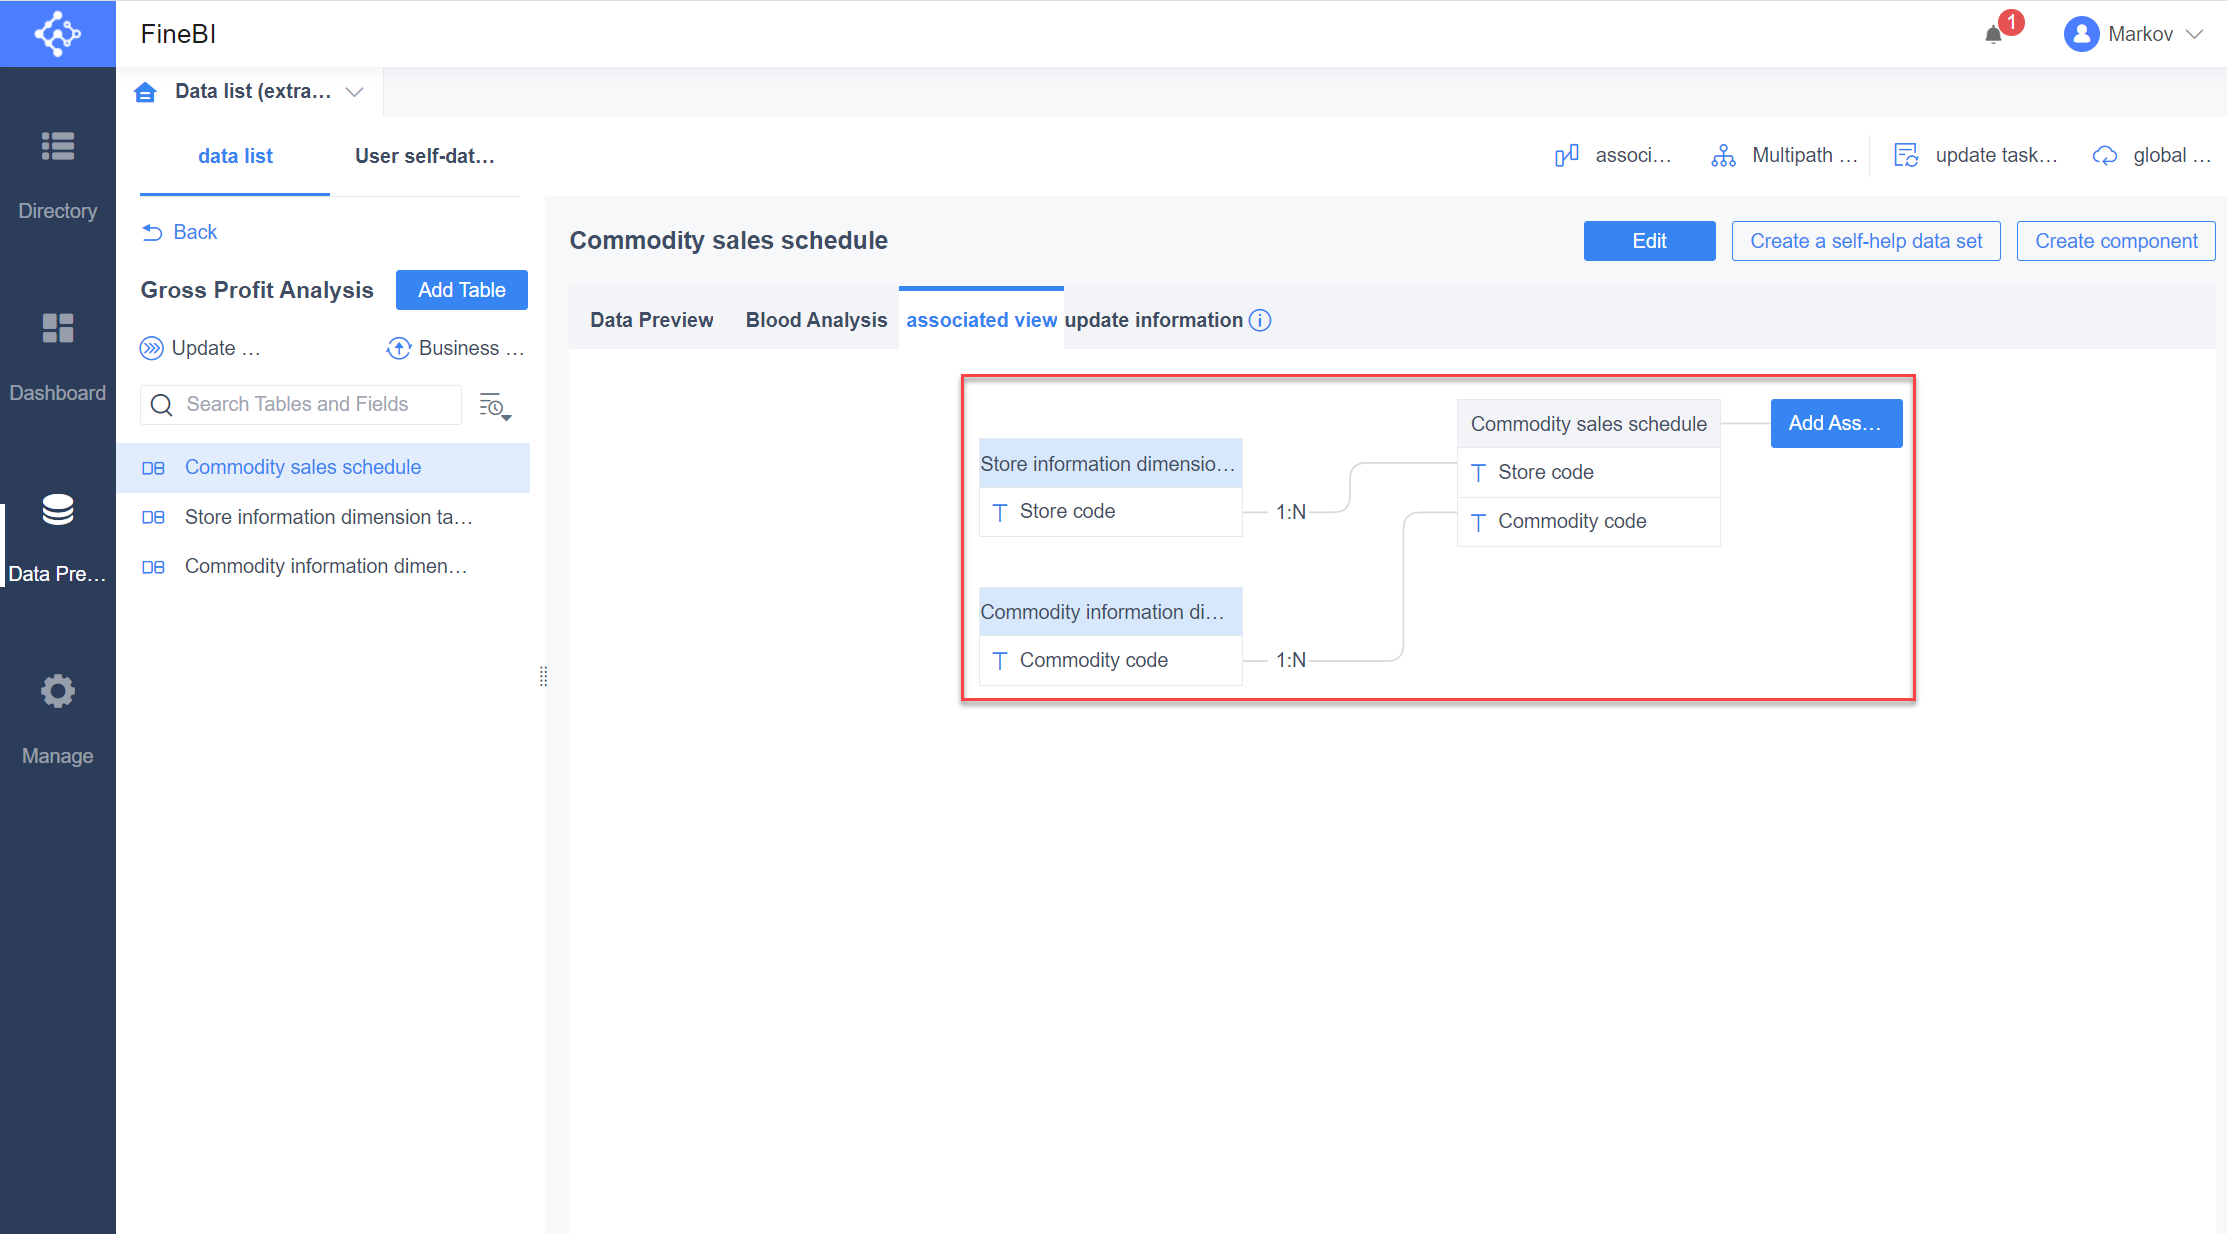Select Store information dimension table in list
The image size is (2227, 1234).
click(x=323, y=517)
